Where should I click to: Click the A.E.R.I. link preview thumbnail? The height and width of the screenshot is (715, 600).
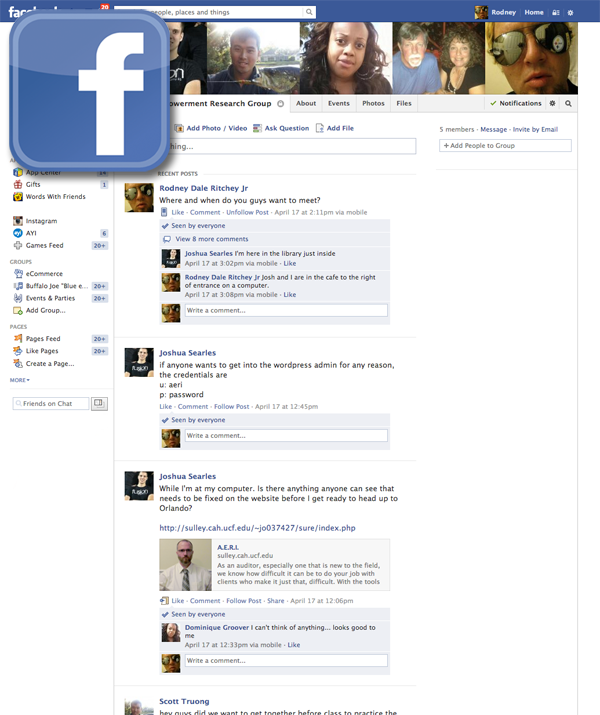click(x=185, y=565)
